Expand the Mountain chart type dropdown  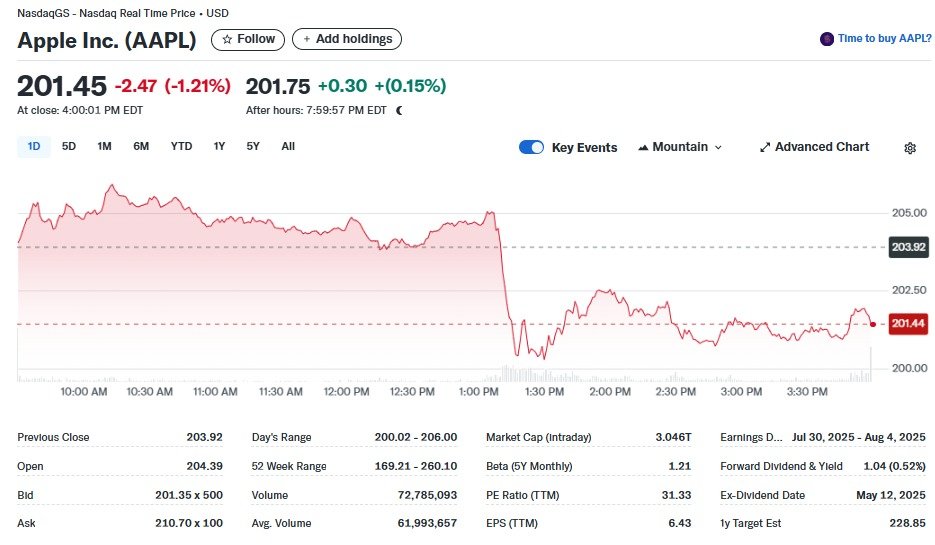[x=680, y=147]
